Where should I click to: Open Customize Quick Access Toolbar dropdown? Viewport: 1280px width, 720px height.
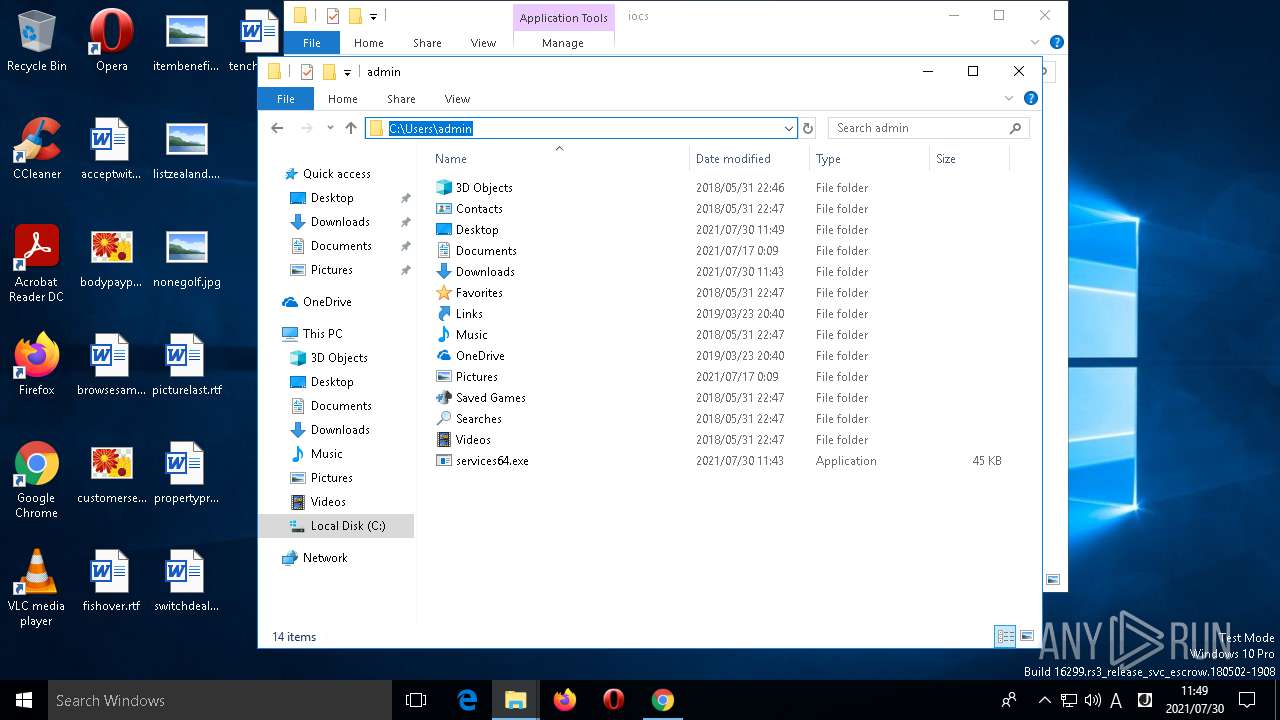tap(348, 72)
